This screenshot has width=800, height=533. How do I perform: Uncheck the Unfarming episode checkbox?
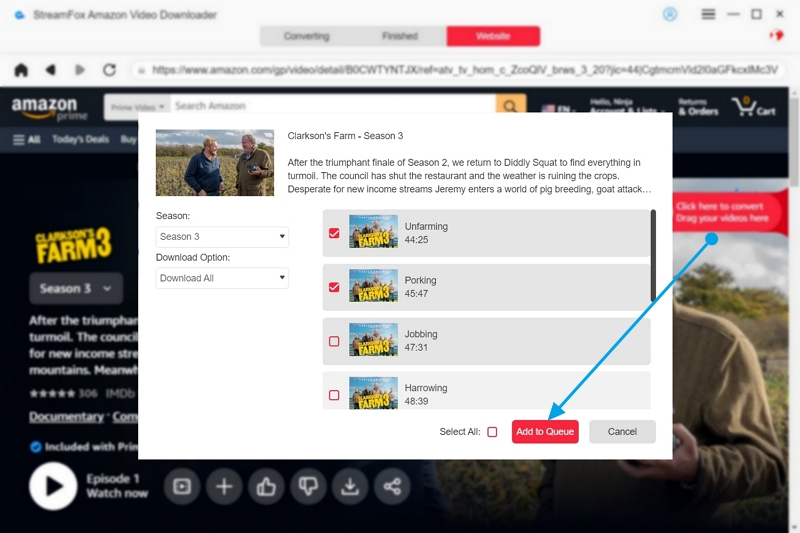pos(334,233)
